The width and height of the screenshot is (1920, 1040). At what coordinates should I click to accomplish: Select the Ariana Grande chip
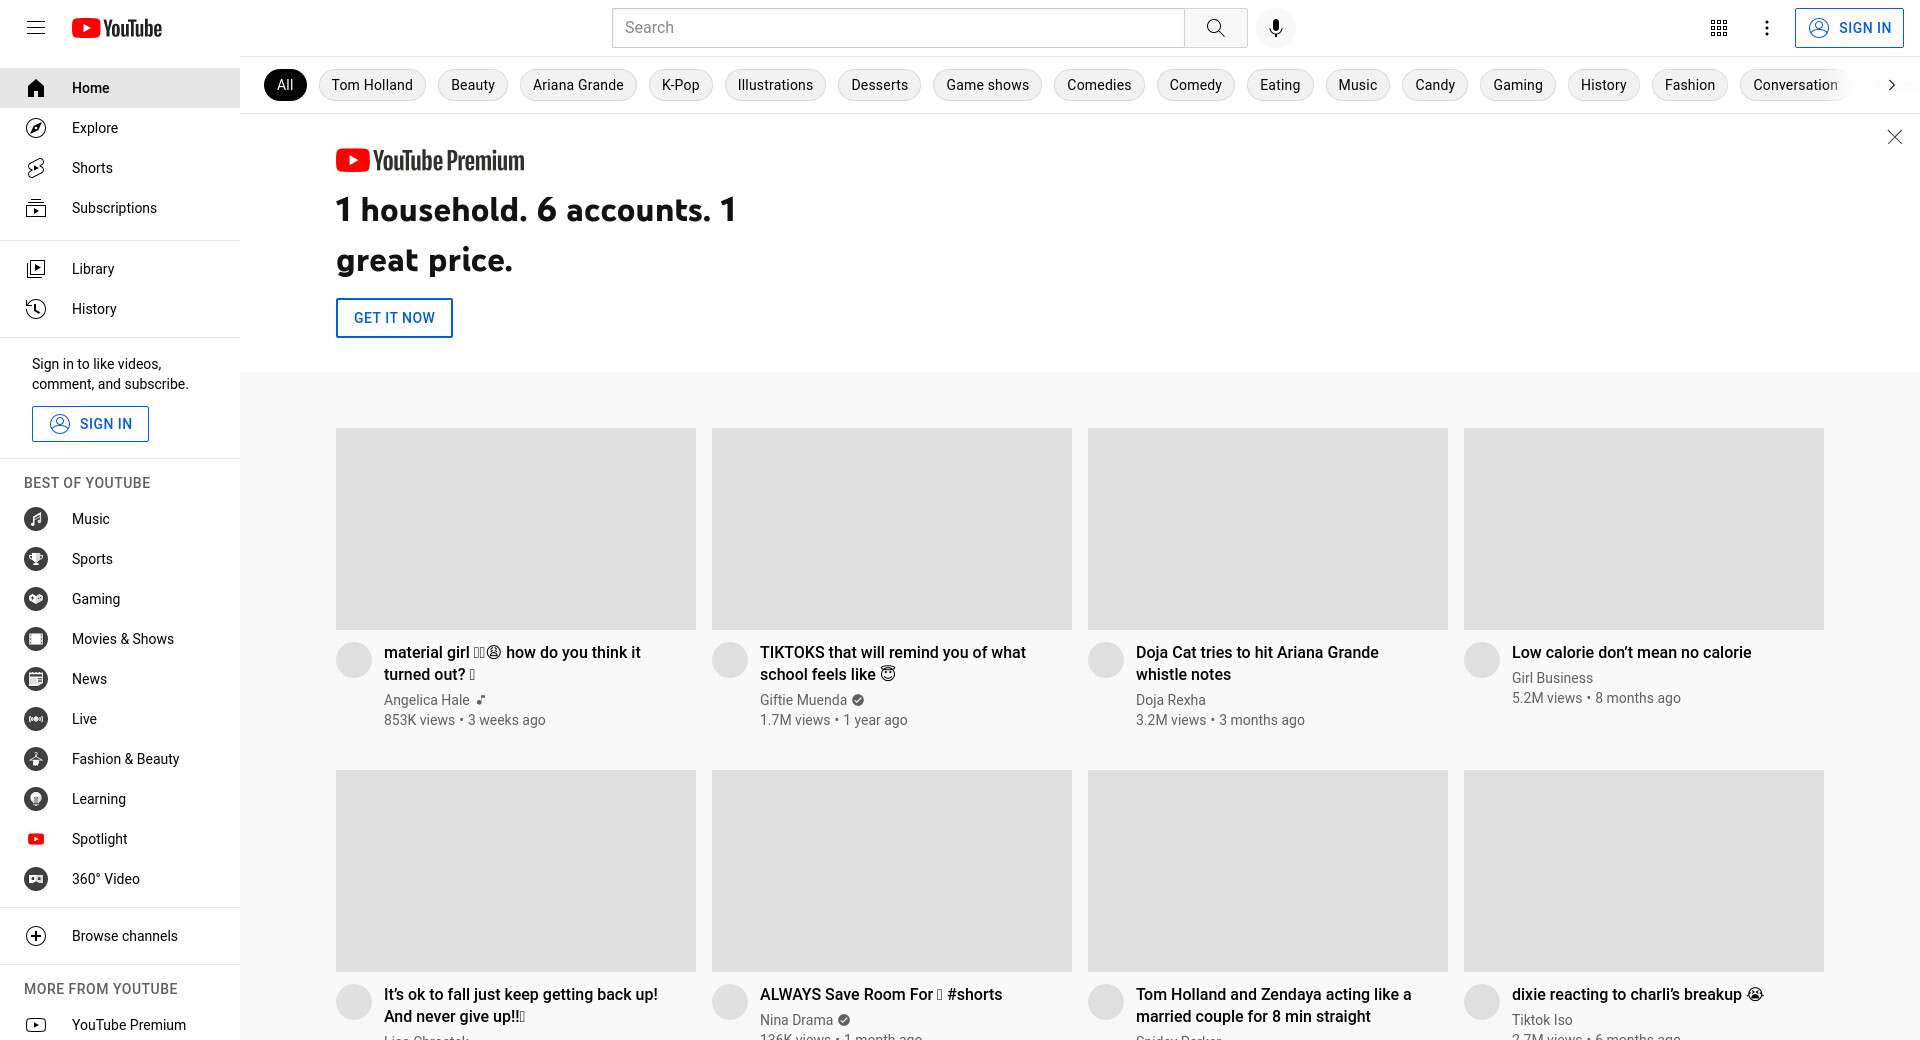578,85
